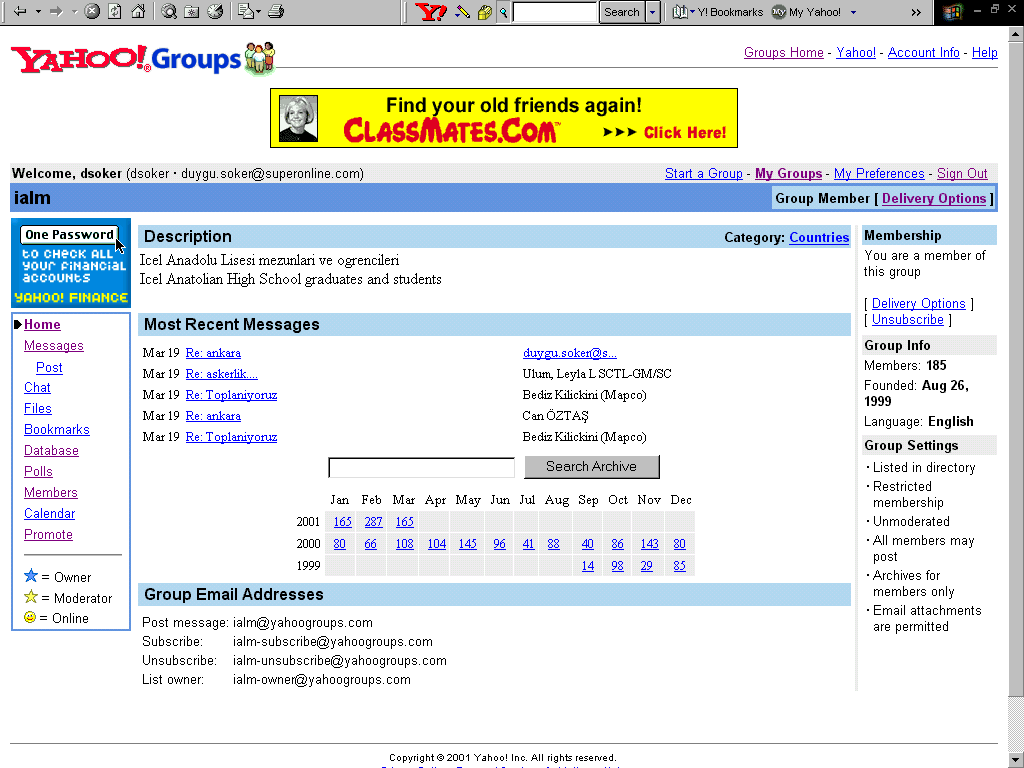The image size is (1024, 768).
Task: Open the Forward history dropdown arrow
Action: pyautogui.click(x=74, y=11)
